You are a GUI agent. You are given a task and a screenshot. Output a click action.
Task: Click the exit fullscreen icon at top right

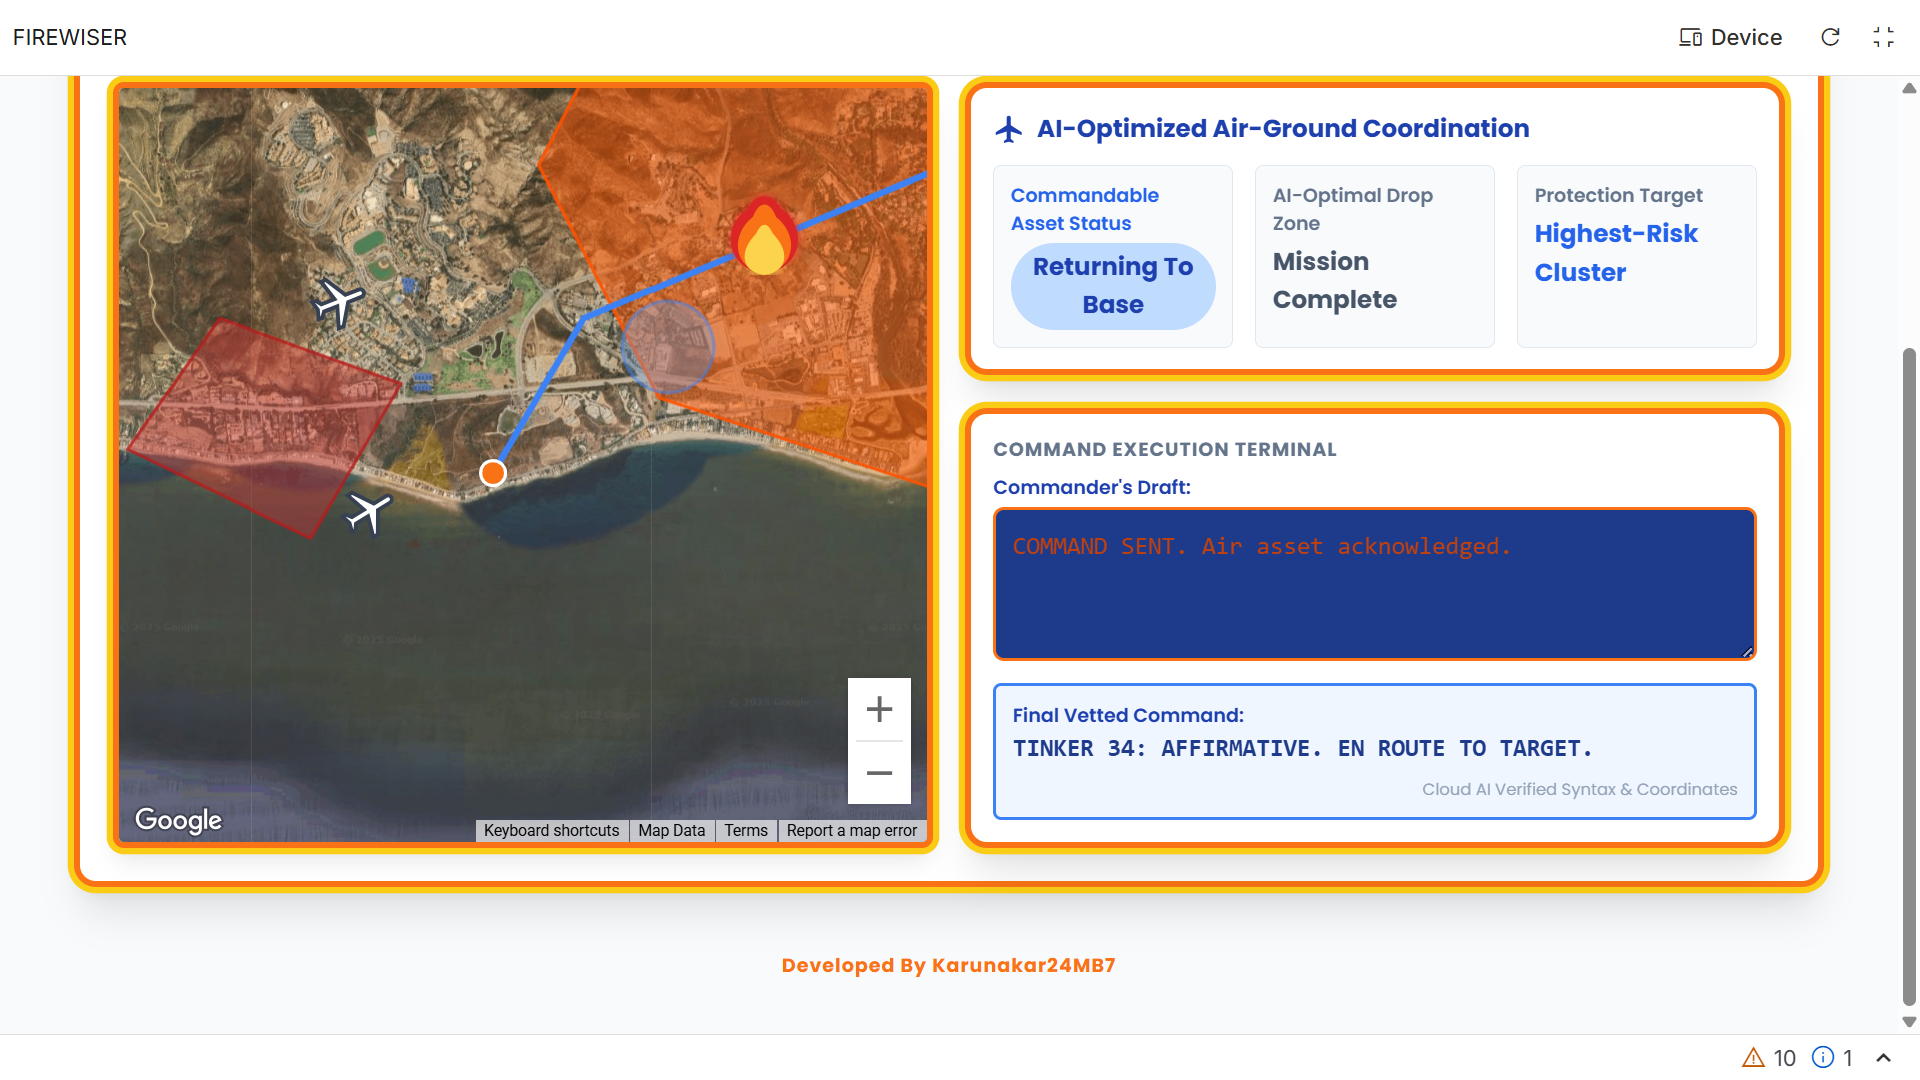point(1883,37)
